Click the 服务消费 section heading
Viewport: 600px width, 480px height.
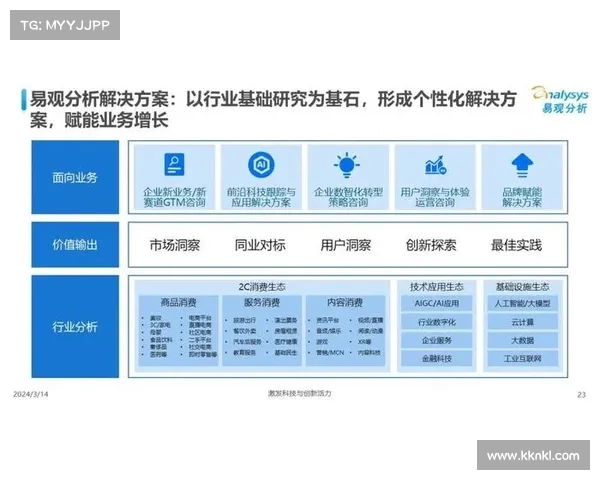(x=262, y=303)
